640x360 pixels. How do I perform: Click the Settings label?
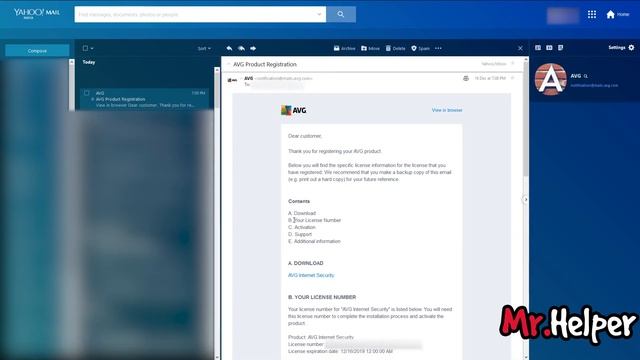(x=617, y=47)
